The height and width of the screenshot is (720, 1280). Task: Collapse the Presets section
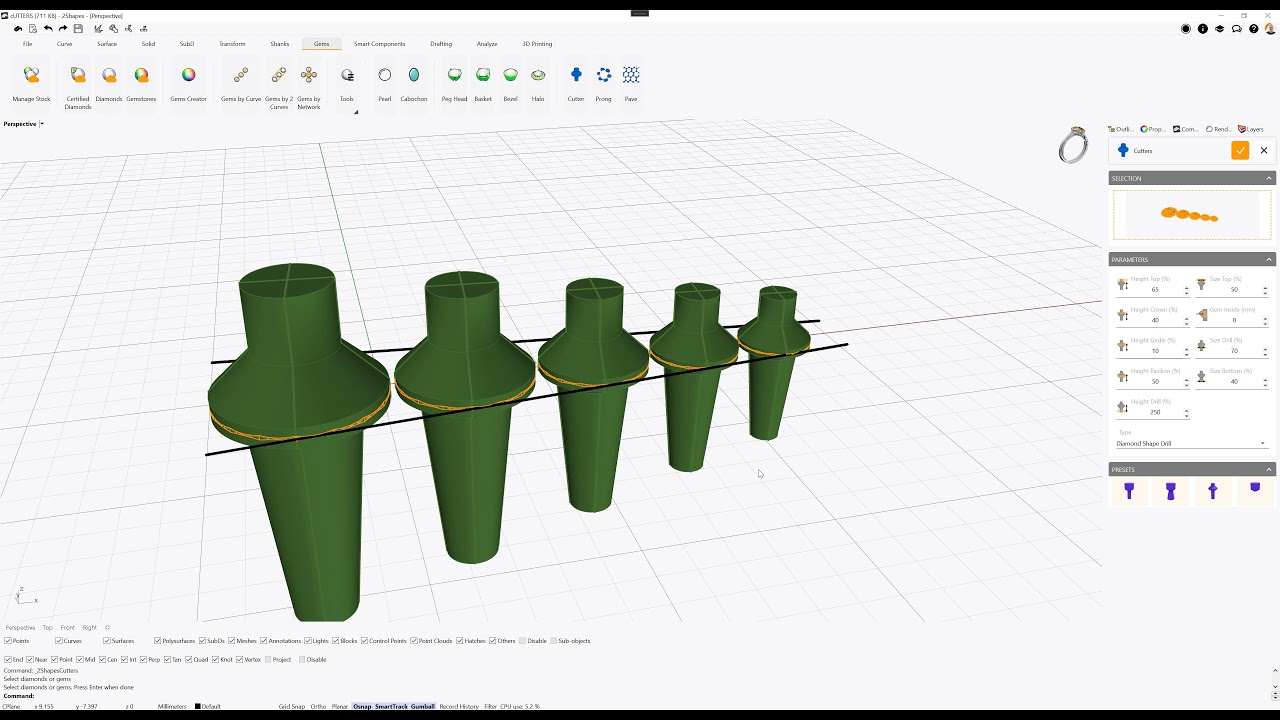tap(1269, 470)
